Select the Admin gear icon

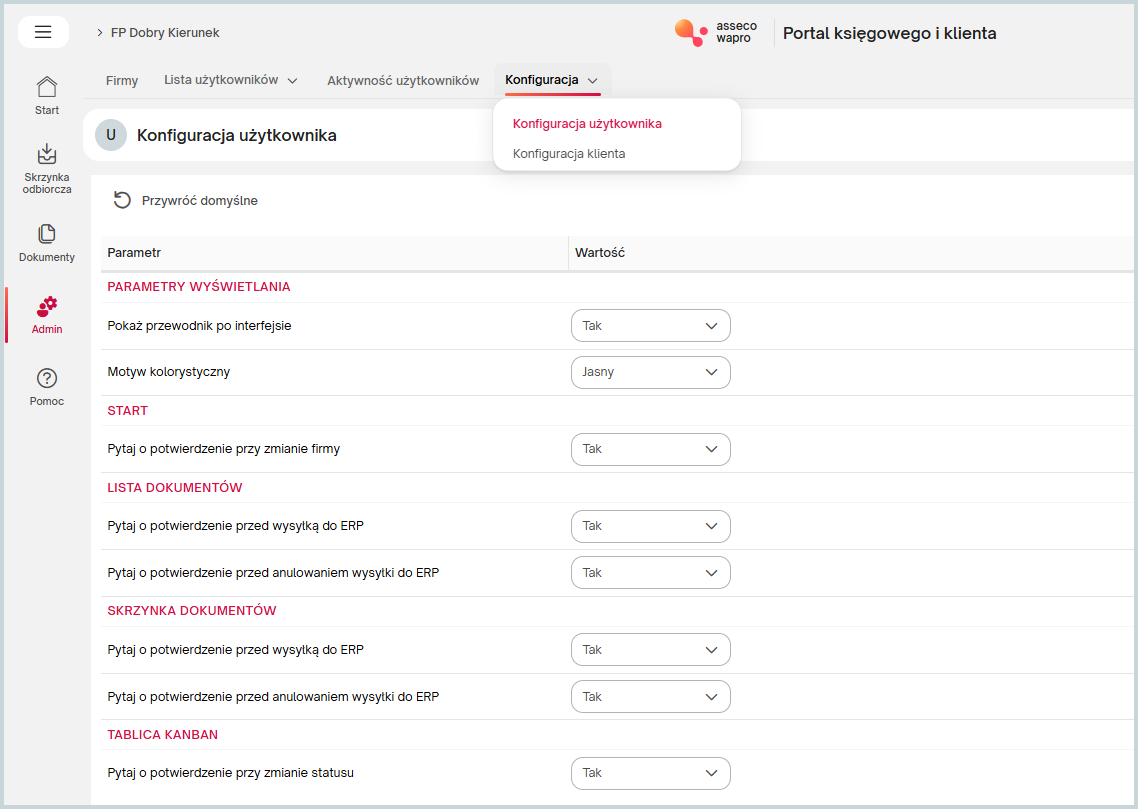[46, 306]
